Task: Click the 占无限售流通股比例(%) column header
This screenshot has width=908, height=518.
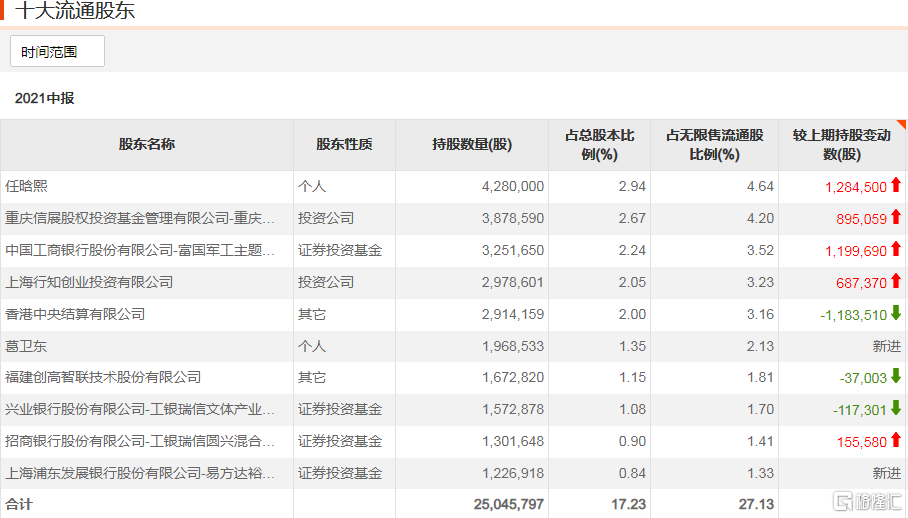Action: tap(715, 145)
